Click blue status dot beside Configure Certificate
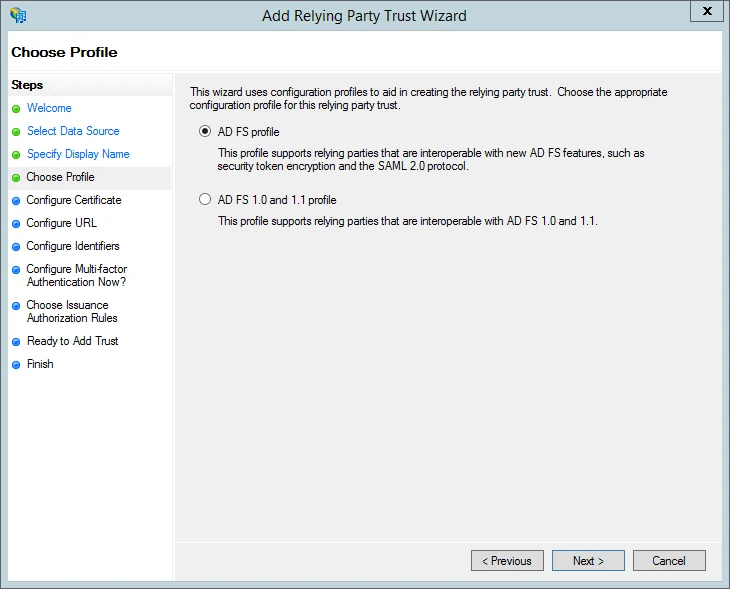This screenshot has height=589, width=730. pyautogui.click(x=16, y=201)
